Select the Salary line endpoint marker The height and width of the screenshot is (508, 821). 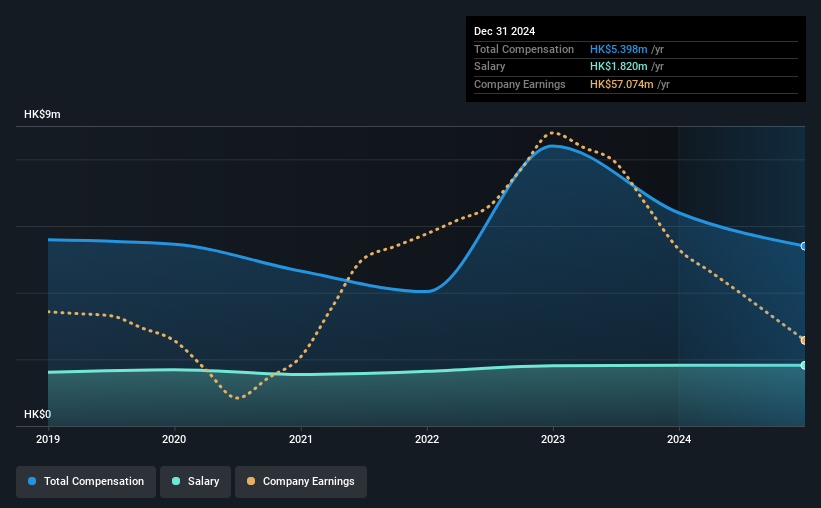[x=803, y=366]
